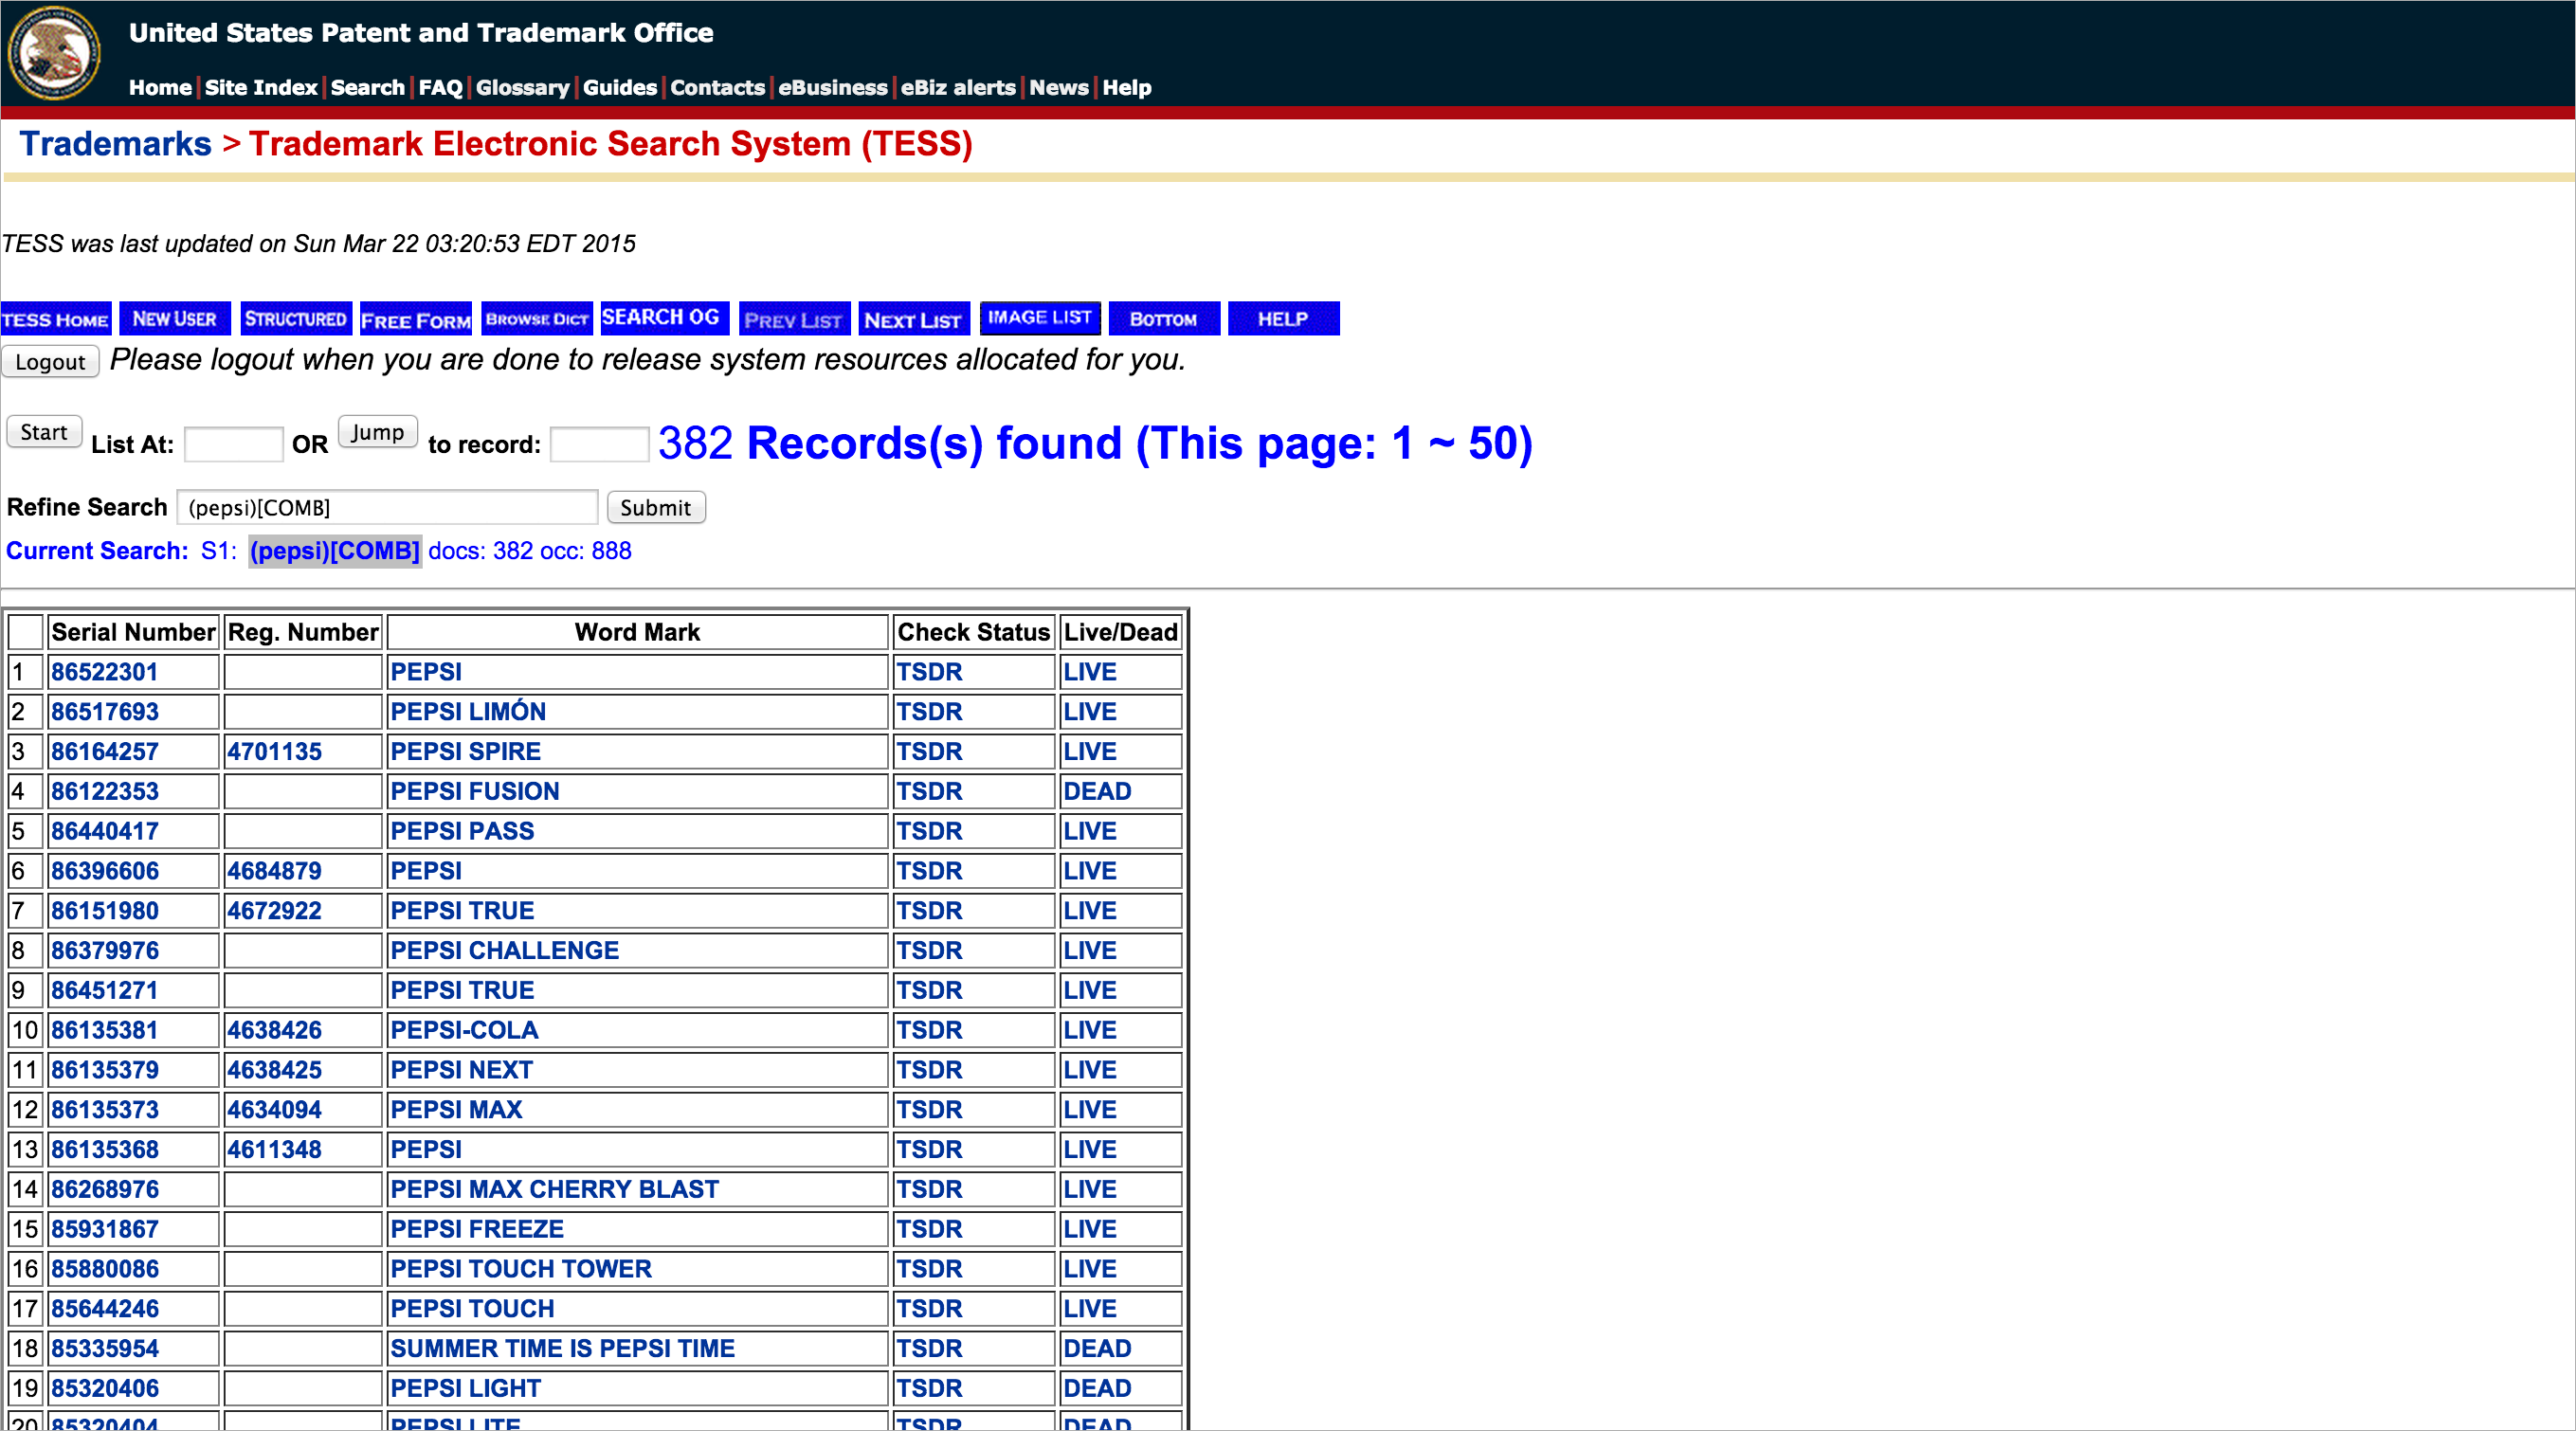2576x1431 pixels.
Task: Open the PEPSI TOUCH TOWER word mark
Action: (521, 1269)
